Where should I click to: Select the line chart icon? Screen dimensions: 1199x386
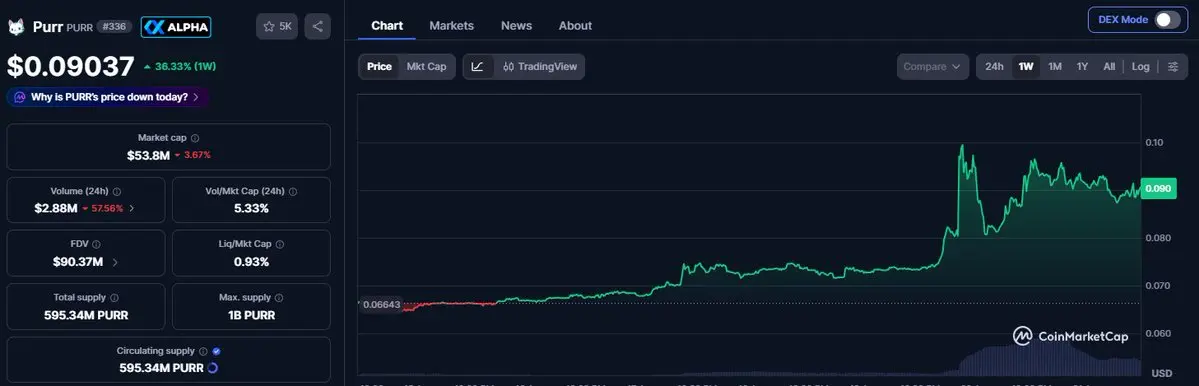[x=477, y=66]
